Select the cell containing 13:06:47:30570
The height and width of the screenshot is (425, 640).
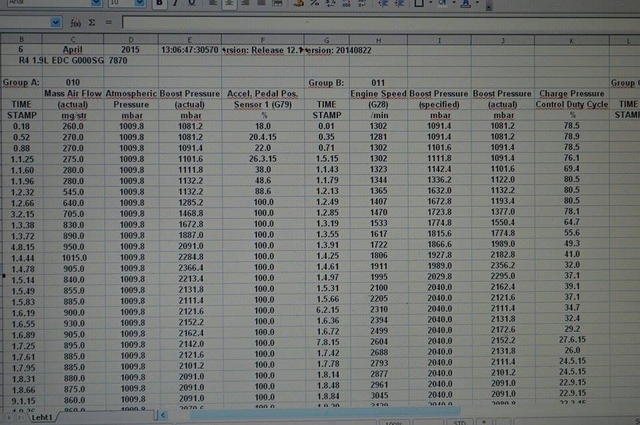coord(190,50)
